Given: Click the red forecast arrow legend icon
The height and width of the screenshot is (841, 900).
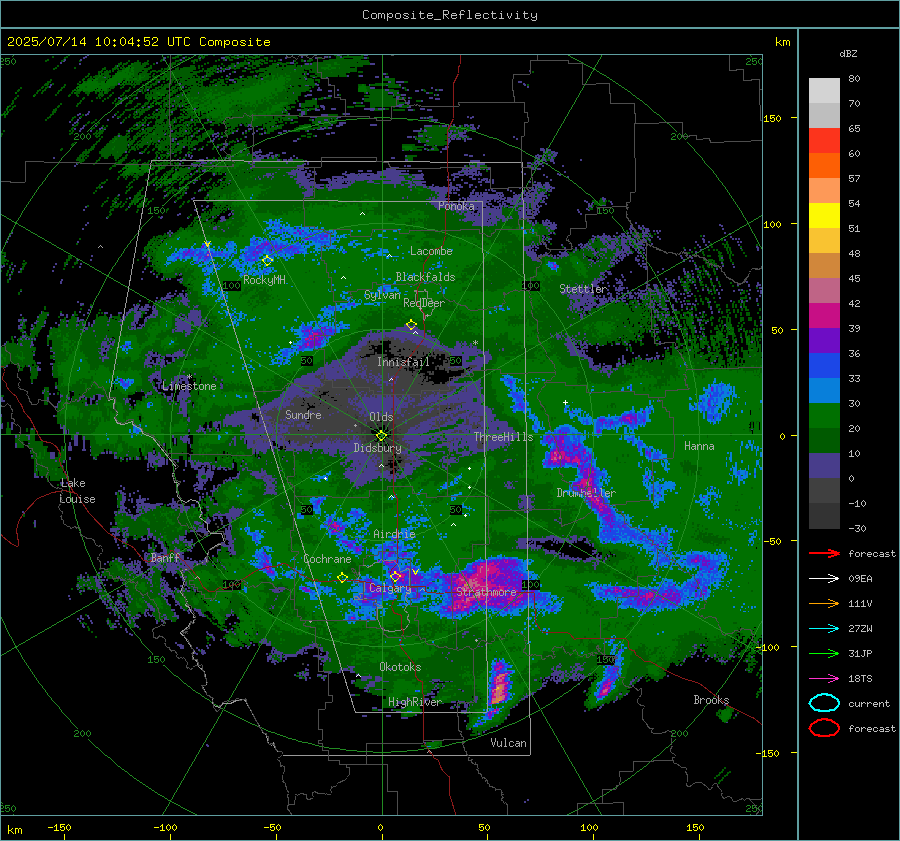Looking at the screenshot, I should pyautogui.click(x=824, y=553).
